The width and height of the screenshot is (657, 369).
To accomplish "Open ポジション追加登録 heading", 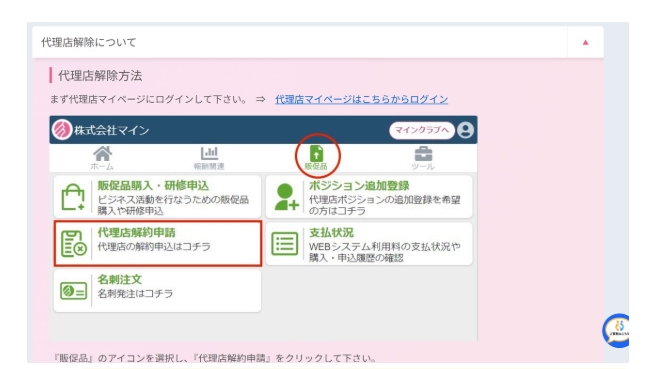I will (x=359, y=186).
